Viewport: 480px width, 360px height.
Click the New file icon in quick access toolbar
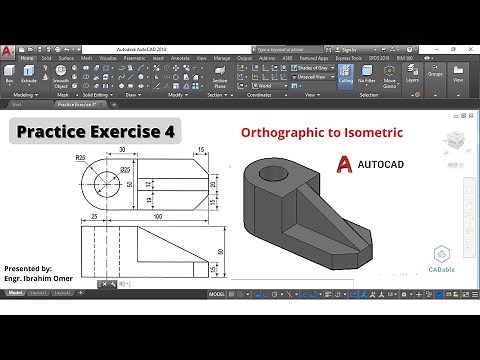coord(22,50)
